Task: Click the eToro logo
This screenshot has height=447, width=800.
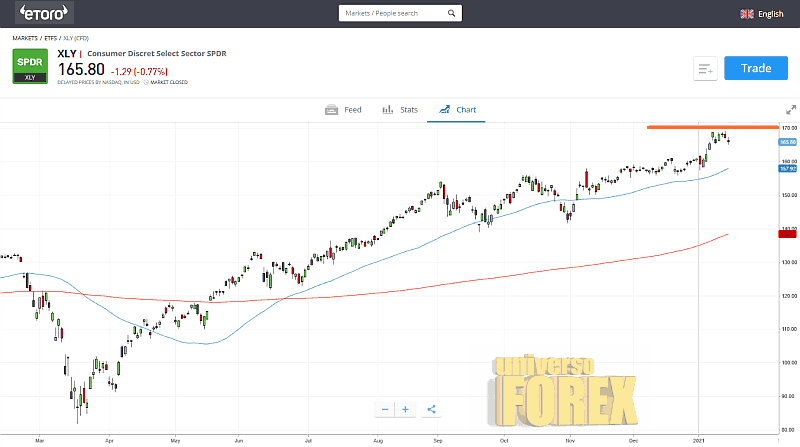Action: click(40, 13)
